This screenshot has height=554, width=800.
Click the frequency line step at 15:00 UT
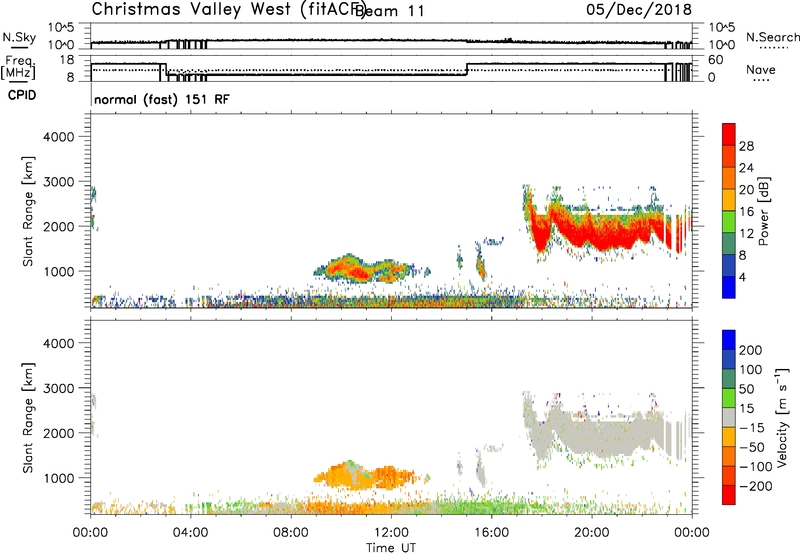point(467,69)
